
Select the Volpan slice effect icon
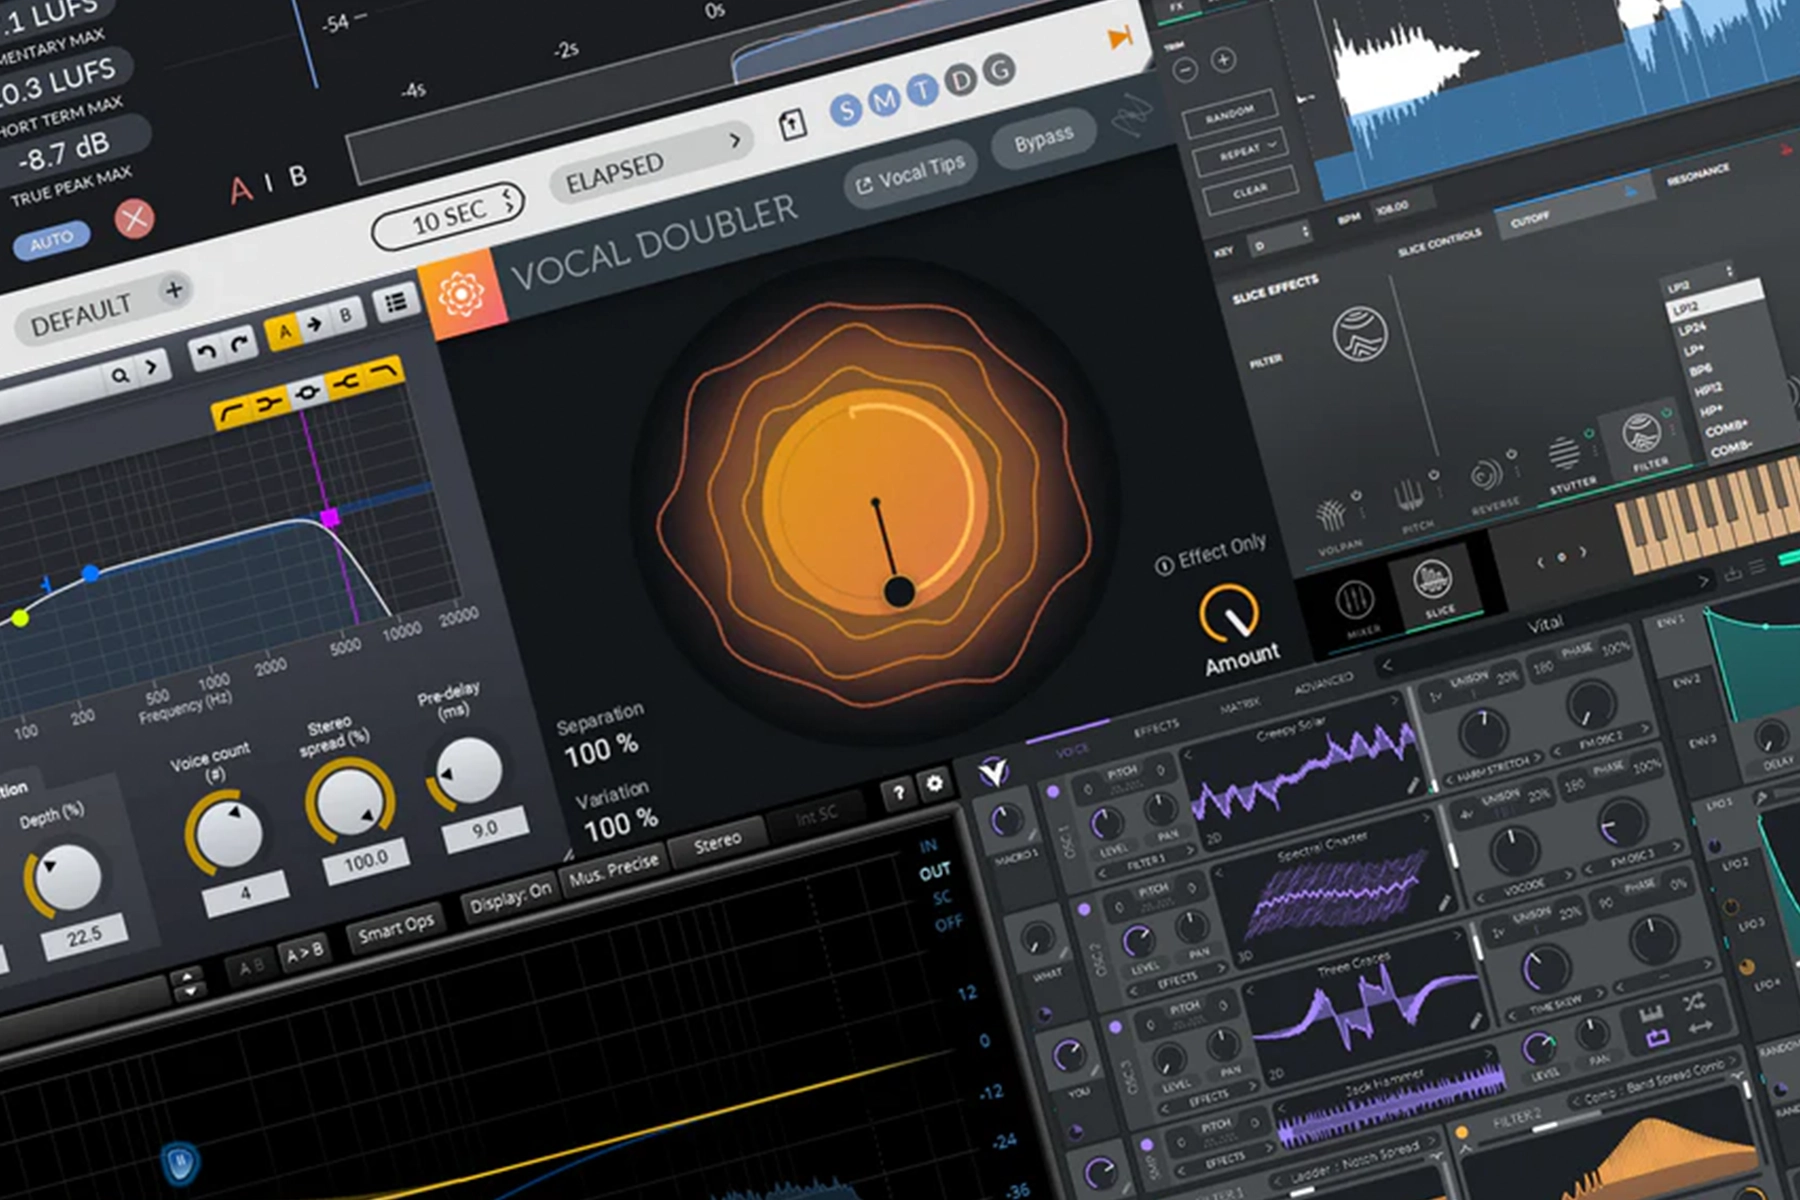[1330, 515]
